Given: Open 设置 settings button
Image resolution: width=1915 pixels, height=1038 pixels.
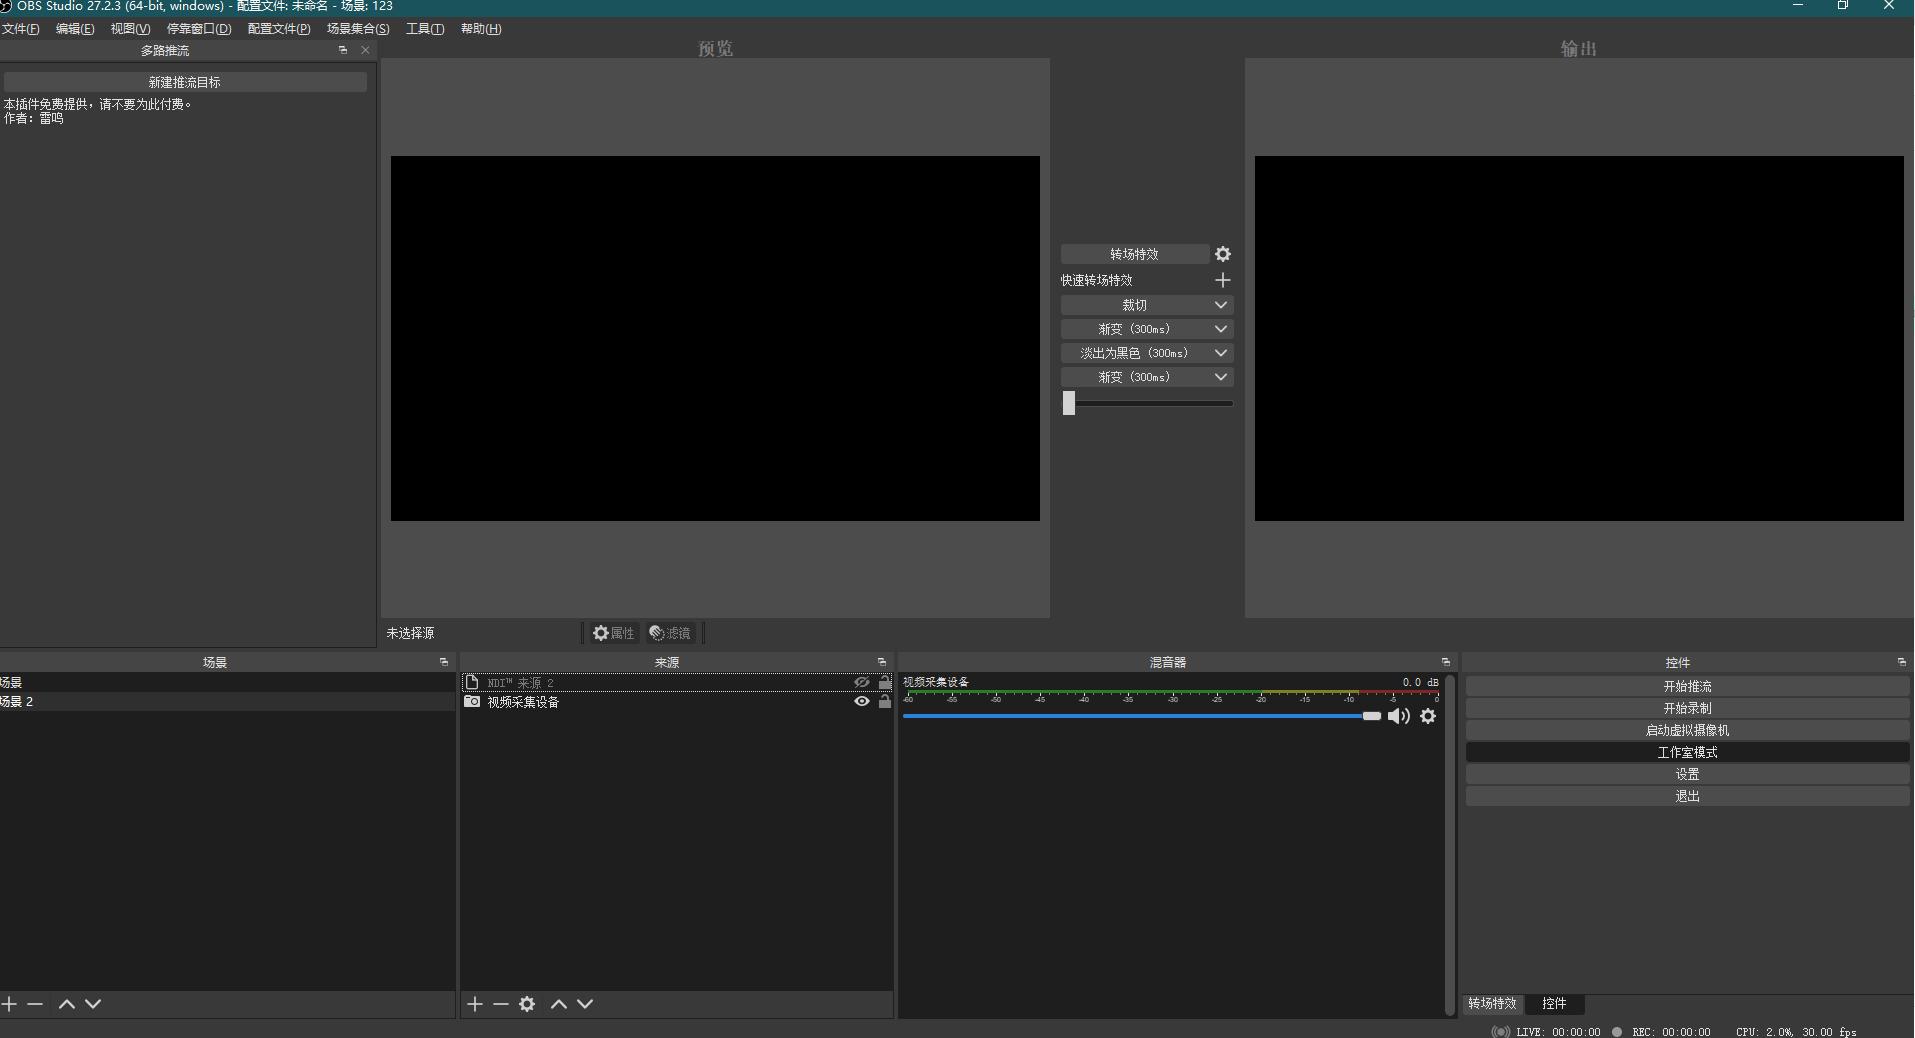Looking at the screenshot, I should pos(1687,774).
